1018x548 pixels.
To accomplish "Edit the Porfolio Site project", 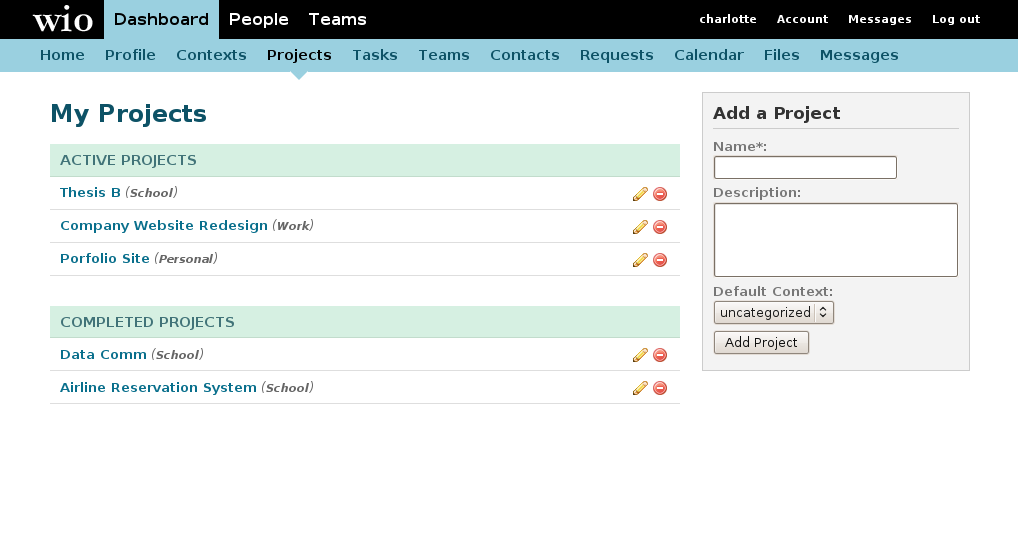I will (640, 260).
